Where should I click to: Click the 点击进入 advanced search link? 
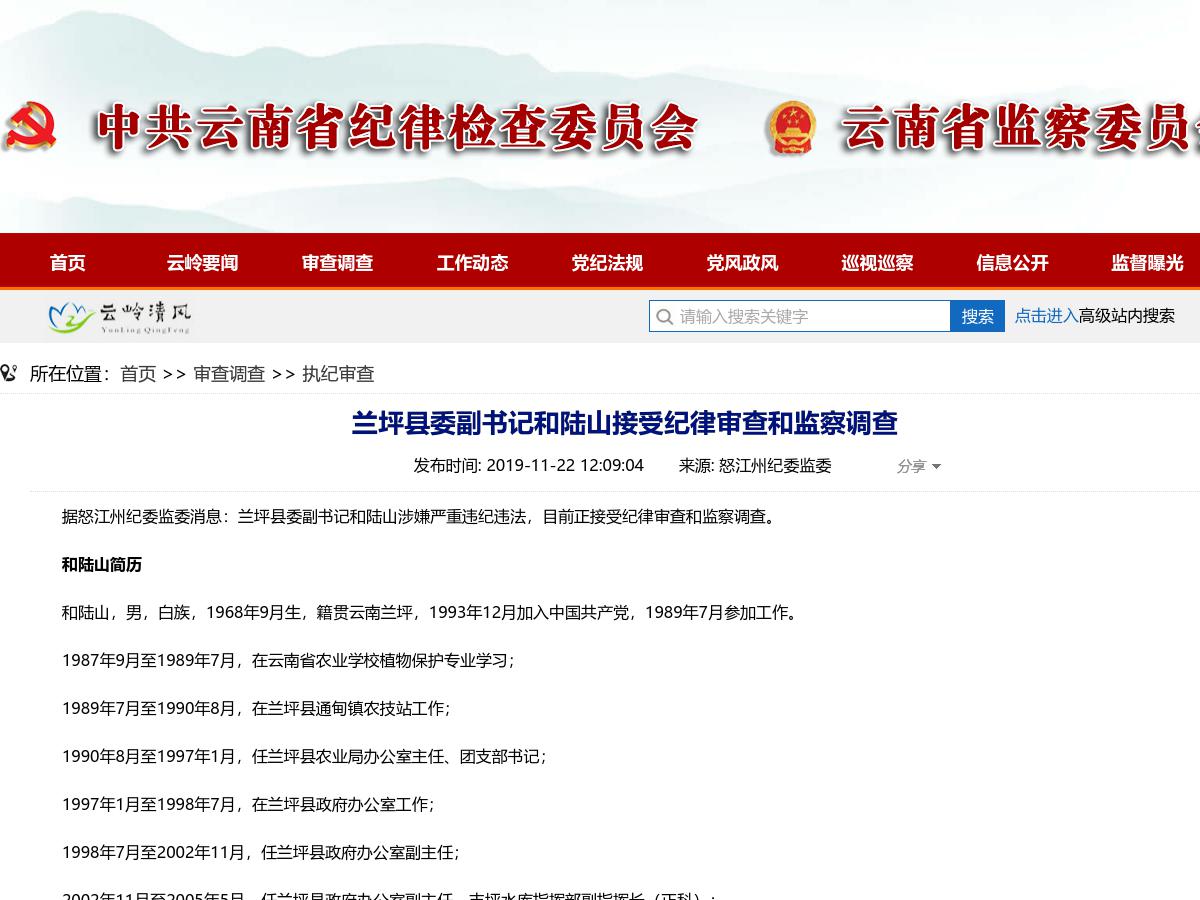tap(1046, 316)
